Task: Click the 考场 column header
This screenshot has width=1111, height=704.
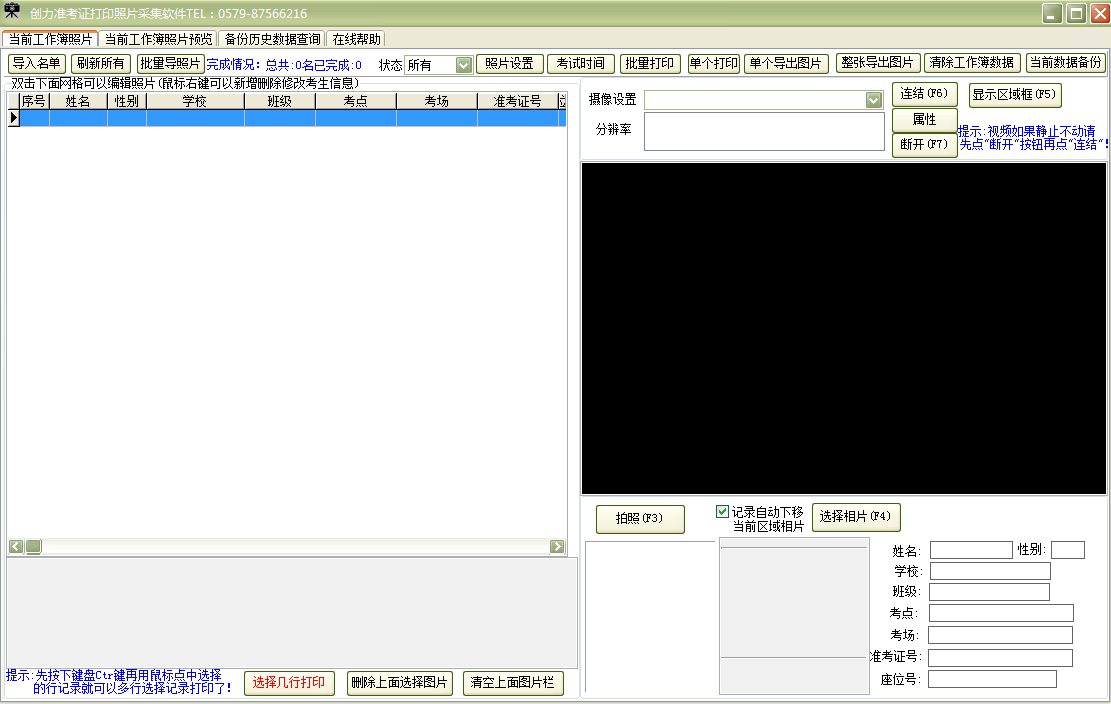Action: click(x=436, y=101)
